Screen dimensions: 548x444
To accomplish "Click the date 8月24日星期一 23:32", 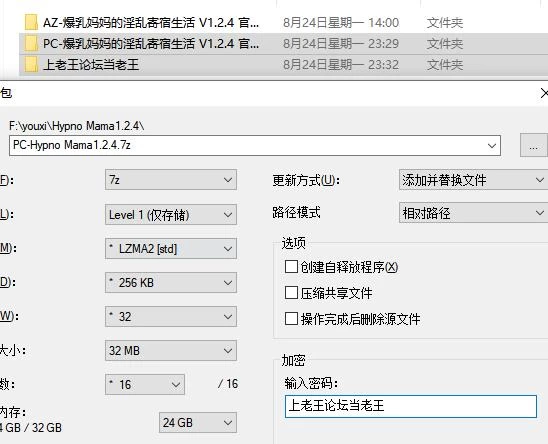I will coord(341,65).
